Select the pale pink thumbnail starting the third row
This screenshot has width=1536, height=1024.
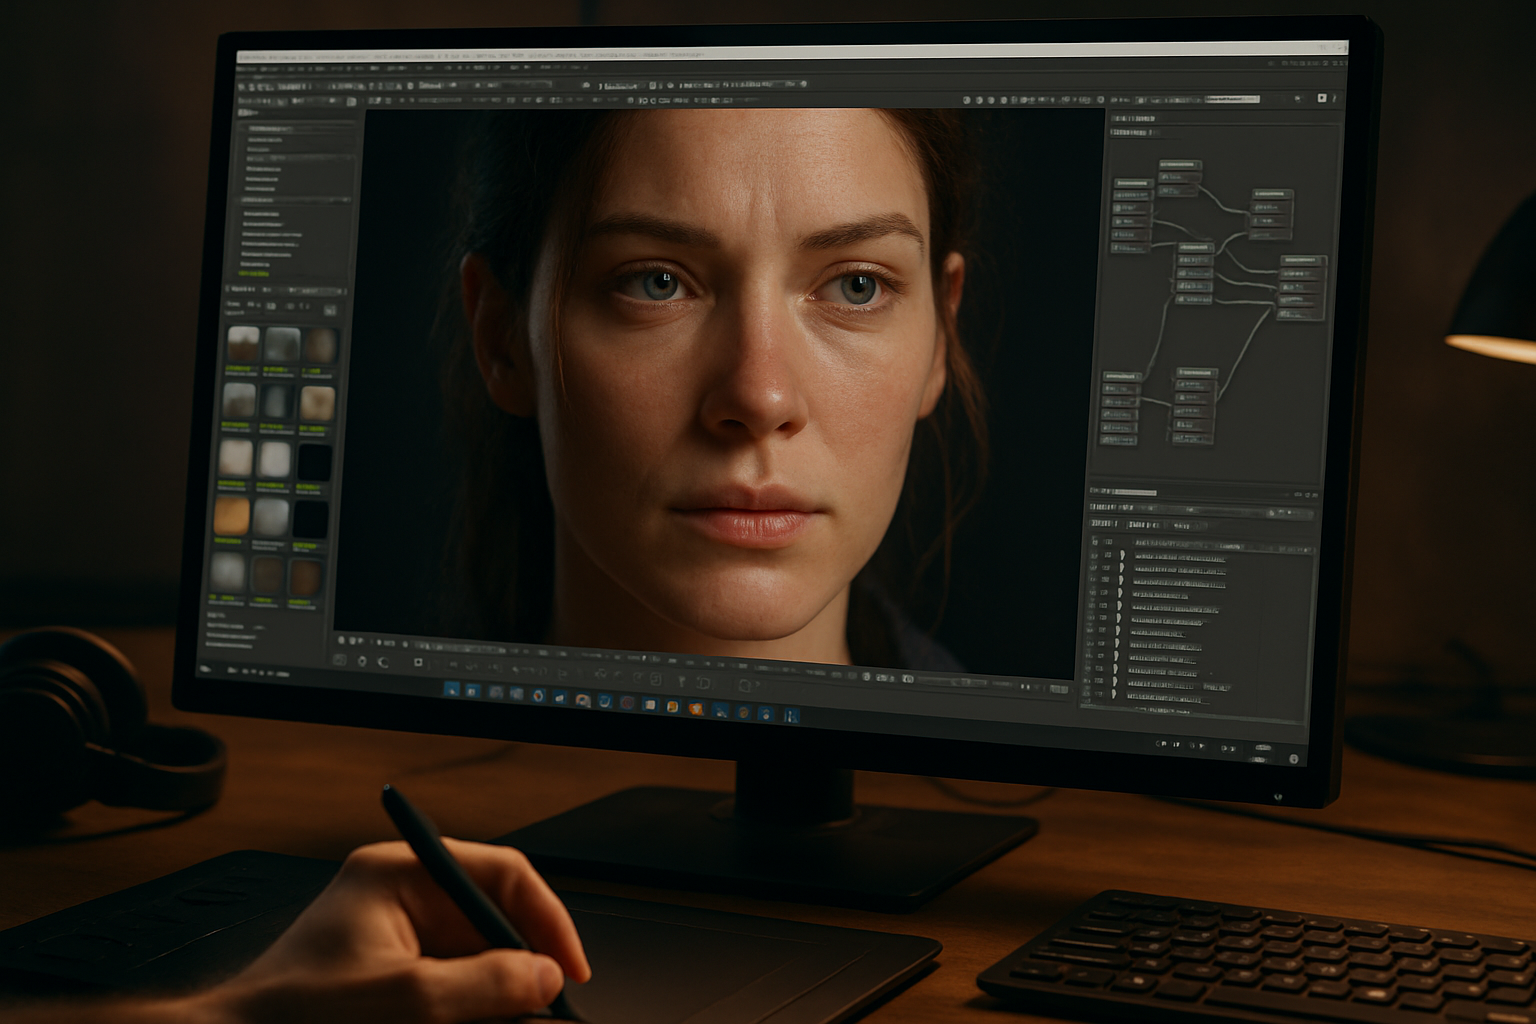(236, 459)
